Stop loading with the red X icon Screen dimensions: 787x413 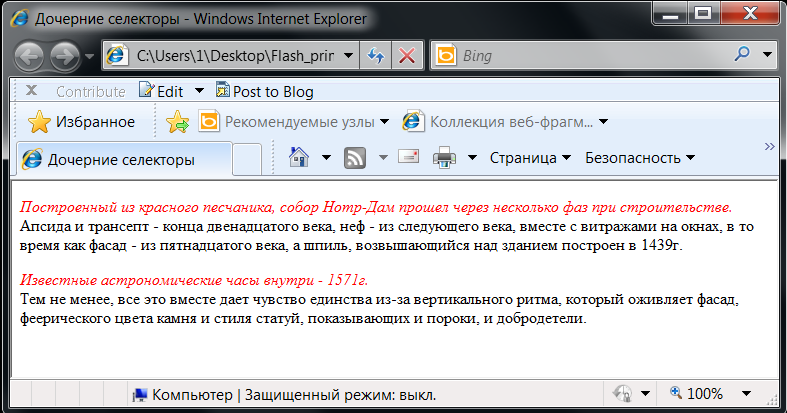[x=407, y=55]
